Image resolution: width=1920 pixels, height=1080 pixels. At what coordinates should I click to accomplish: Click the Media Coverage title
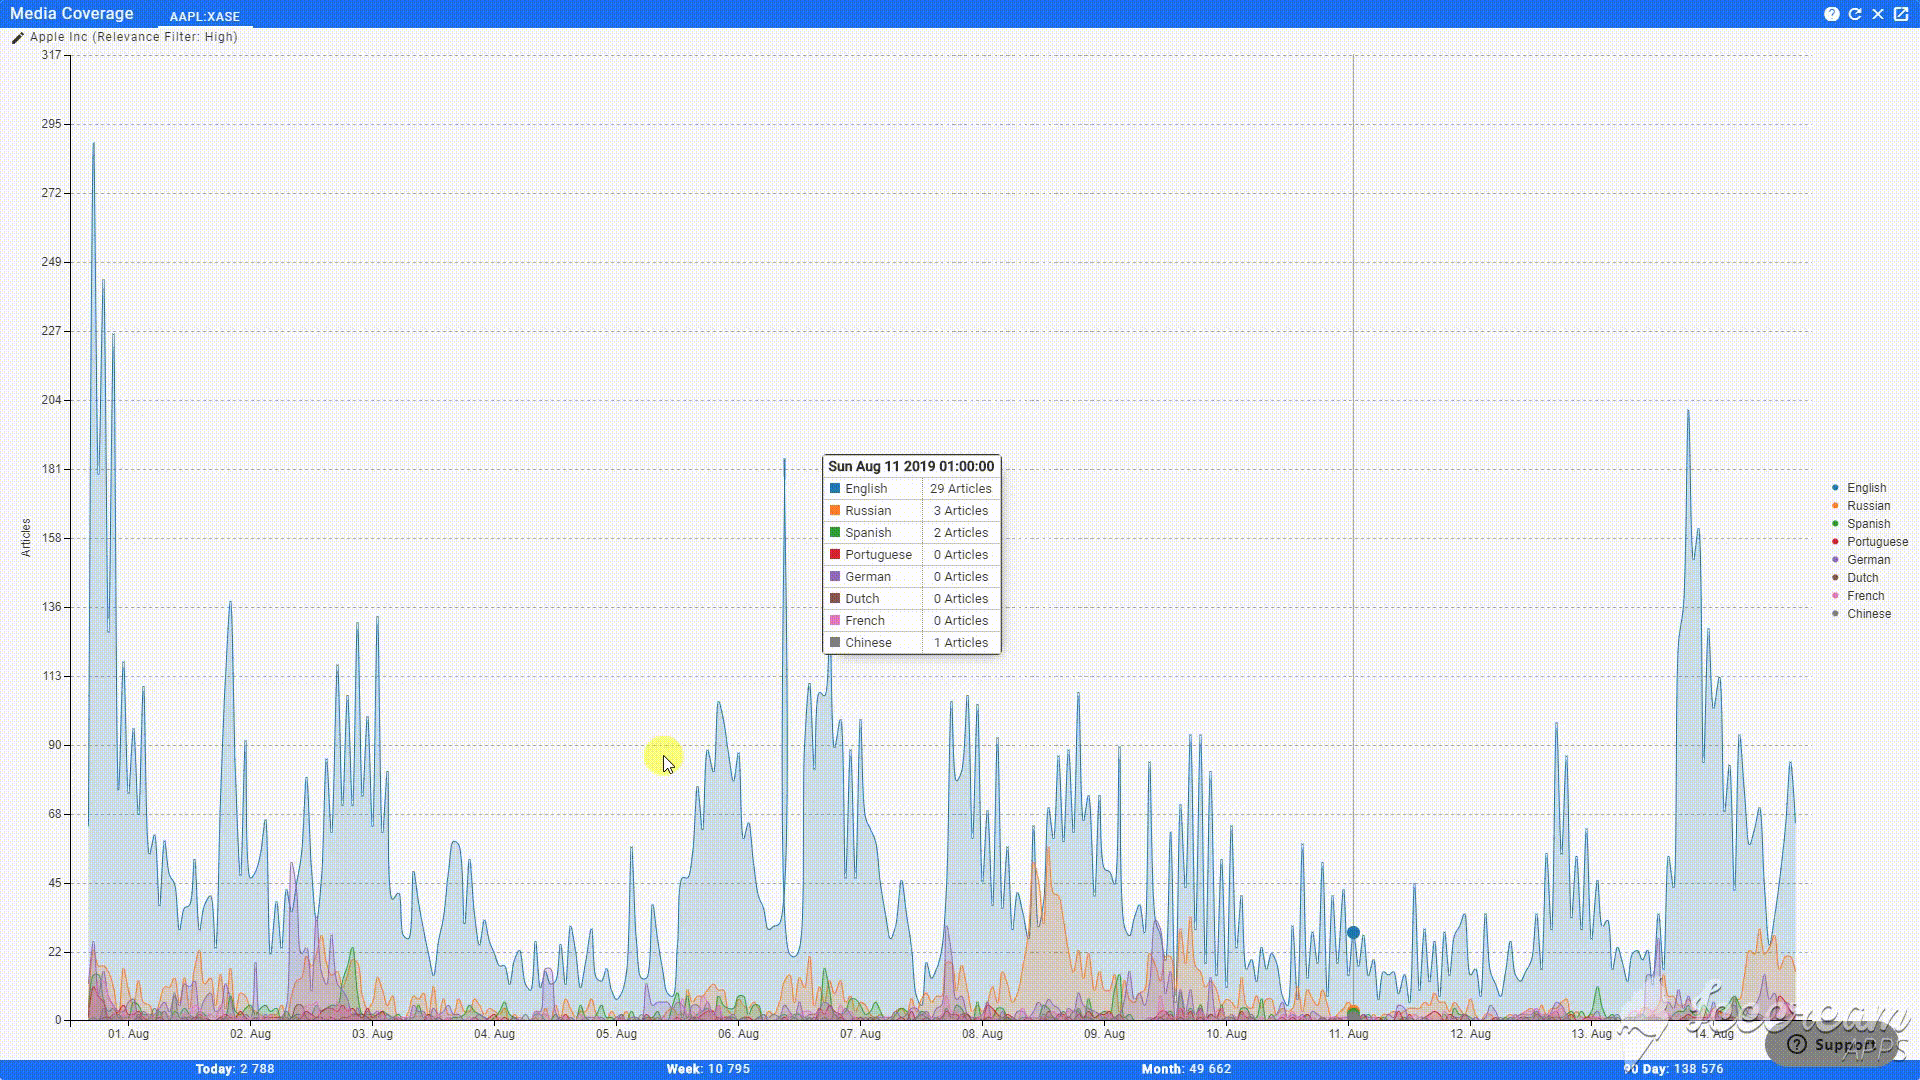[71, 14]
